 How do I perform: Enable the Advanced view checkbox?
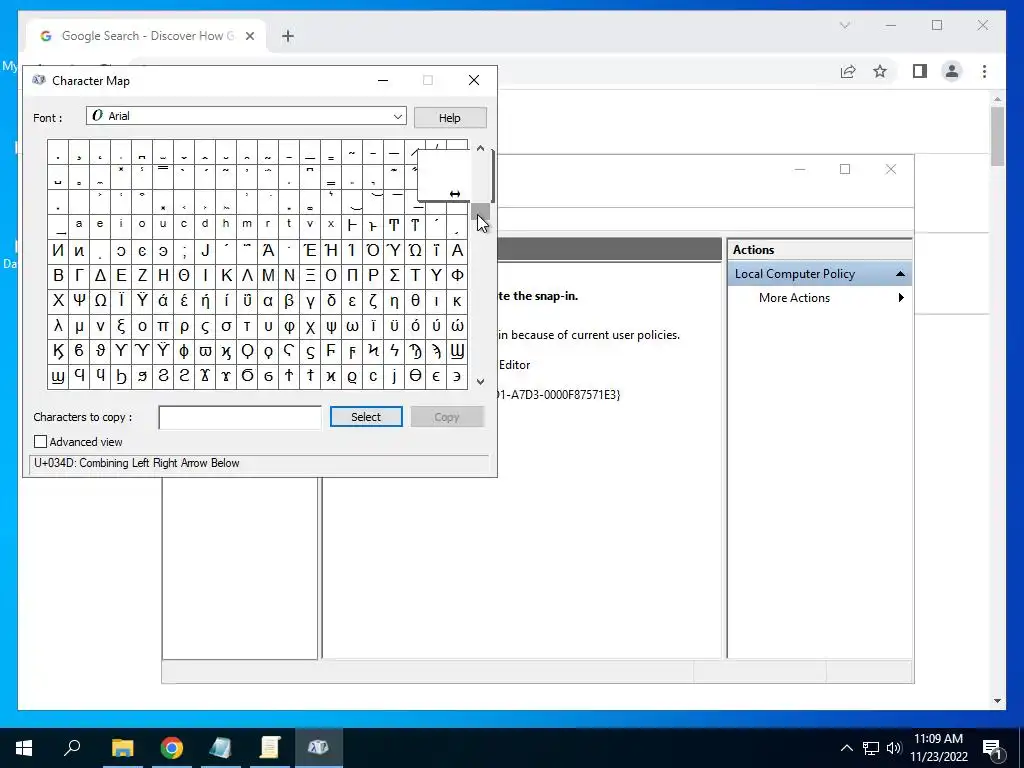pyautogui.click(x=40, y=442)
